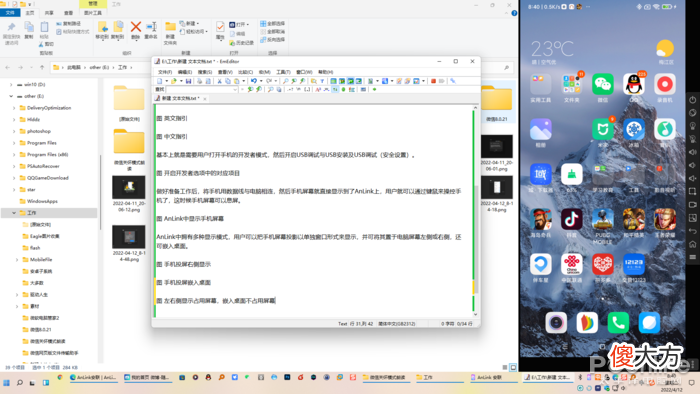
Task: Open the EmEditor 工具(T) menu
Action: coord(283,72)
